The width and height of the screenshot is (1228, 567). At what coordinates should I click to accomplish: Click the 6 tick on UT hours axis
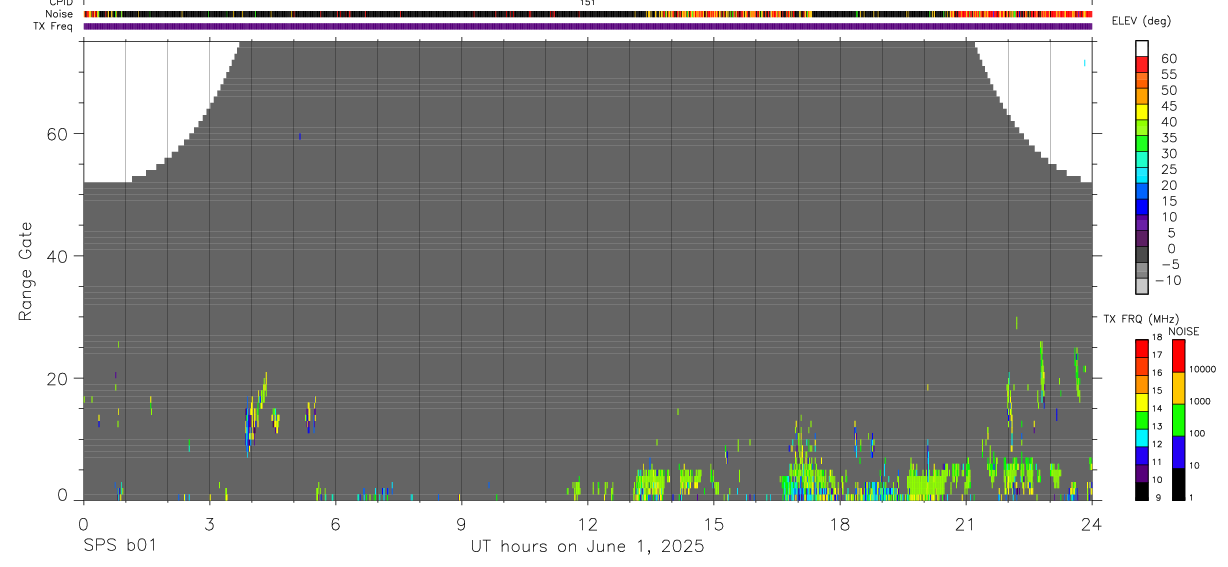point(335,523)
